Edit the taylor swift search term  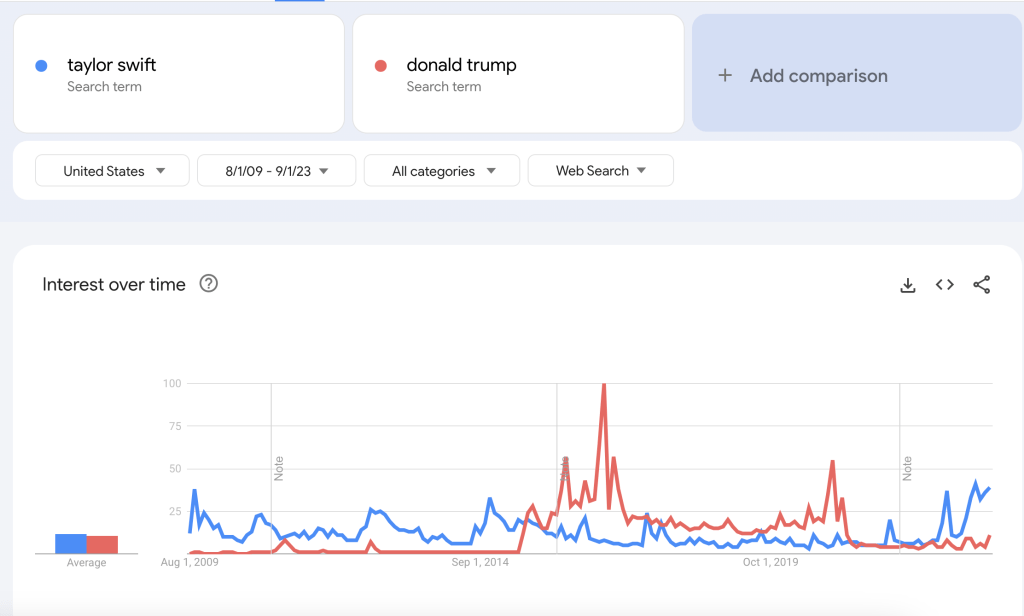point(112,65)
